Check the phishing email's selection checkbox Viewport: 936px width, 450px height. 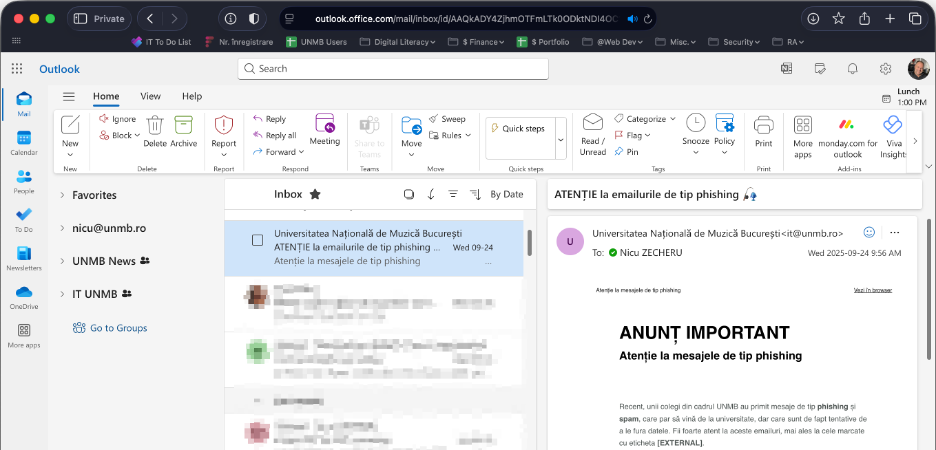(x=257, y=240)
